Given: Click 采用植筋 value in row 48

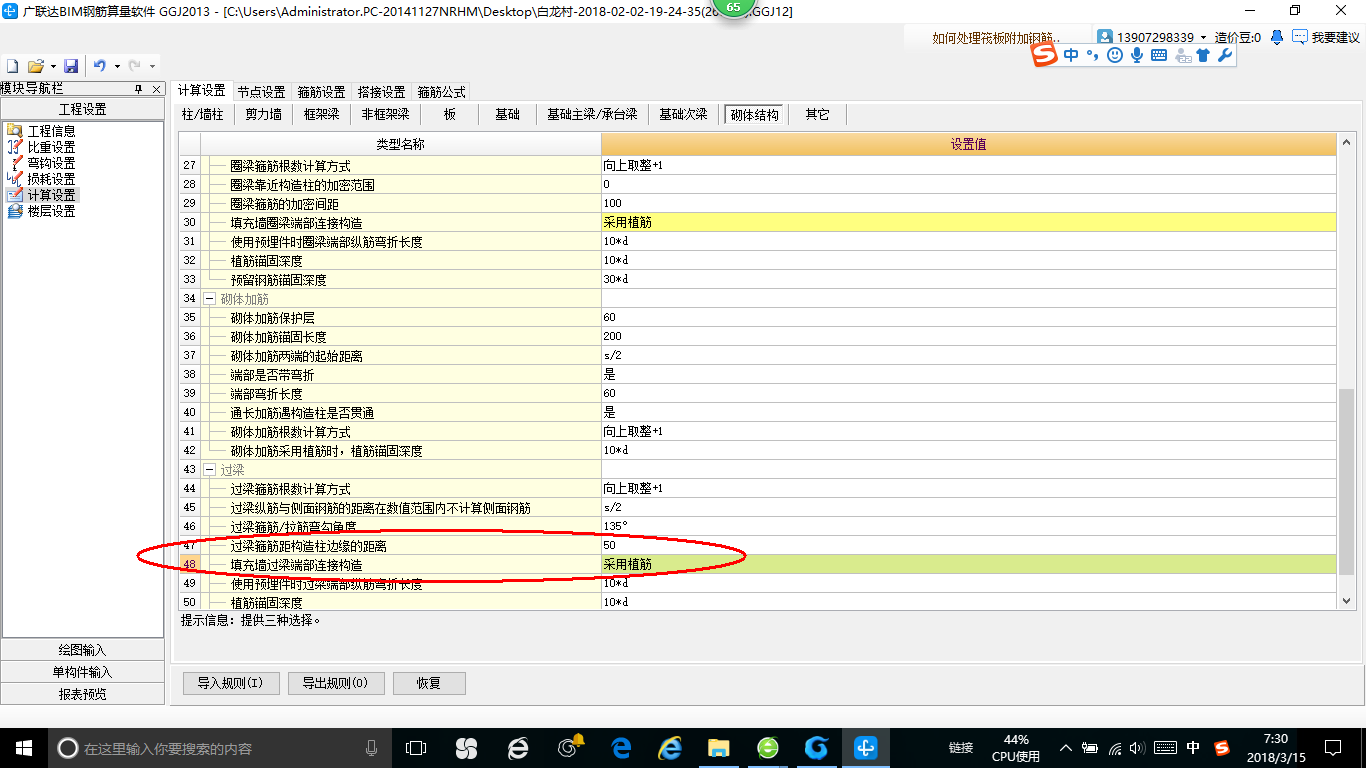Looking at the screenshot, I should [x=968, y=565].
